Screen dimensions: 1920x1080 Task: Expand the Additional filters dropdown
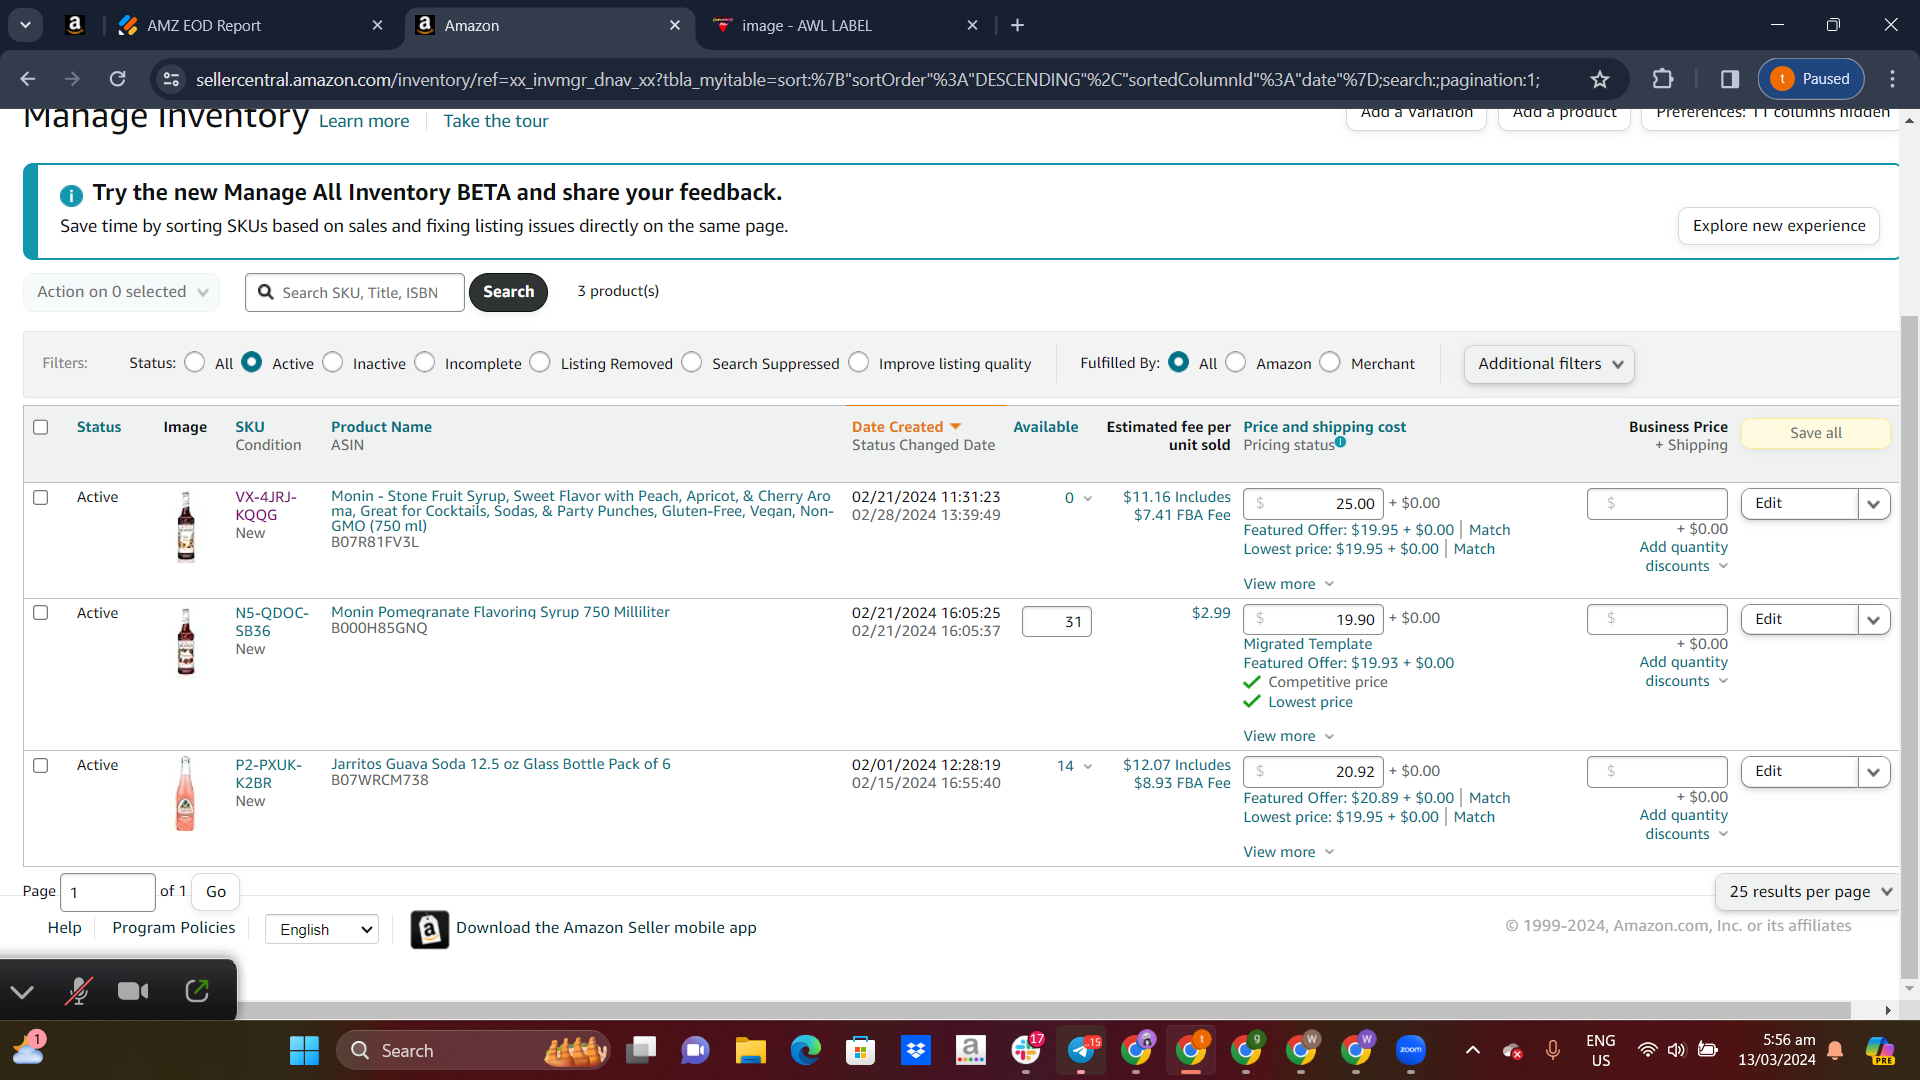1549,364
